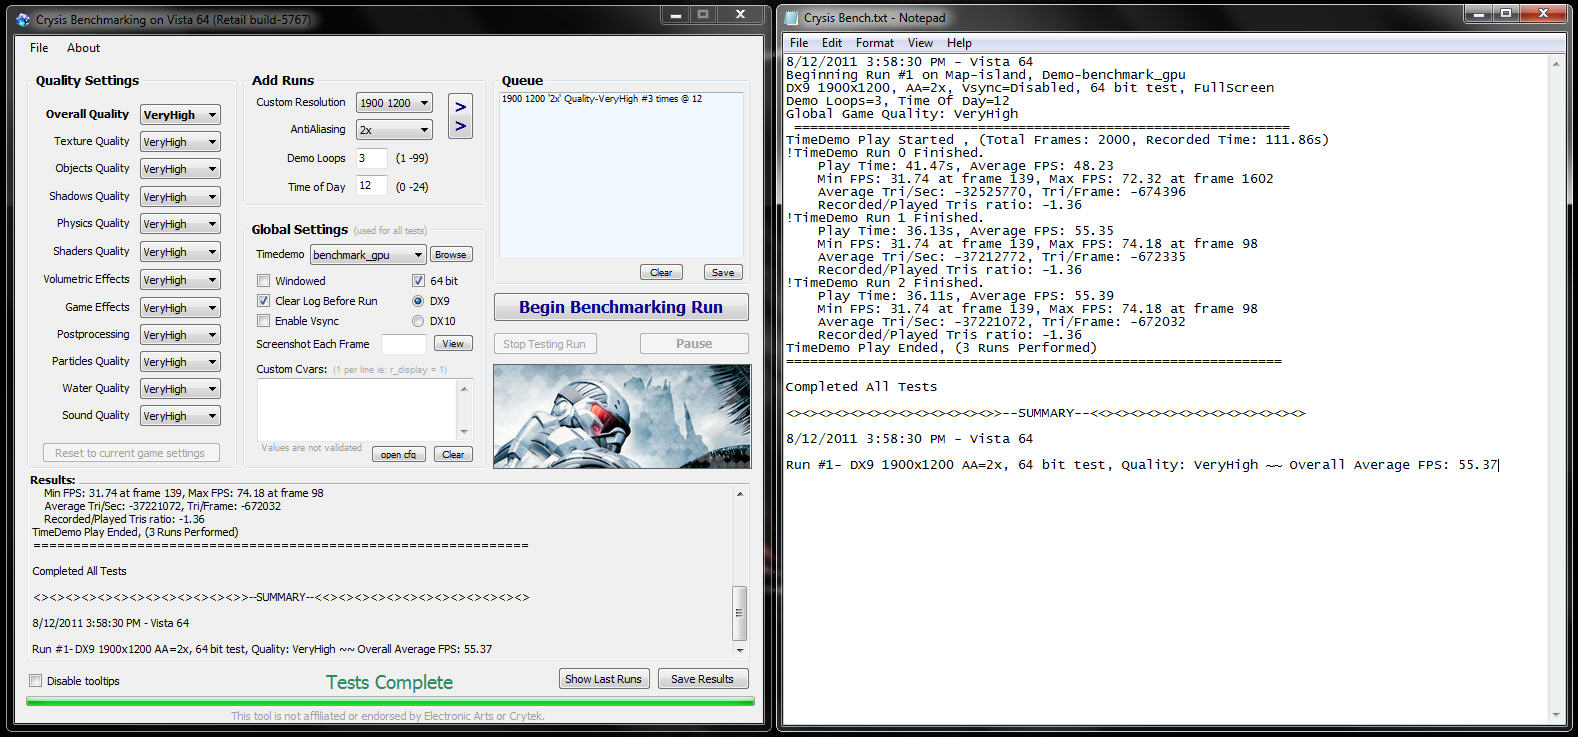Expand the Particles Quality dropdown

(180, 362)
